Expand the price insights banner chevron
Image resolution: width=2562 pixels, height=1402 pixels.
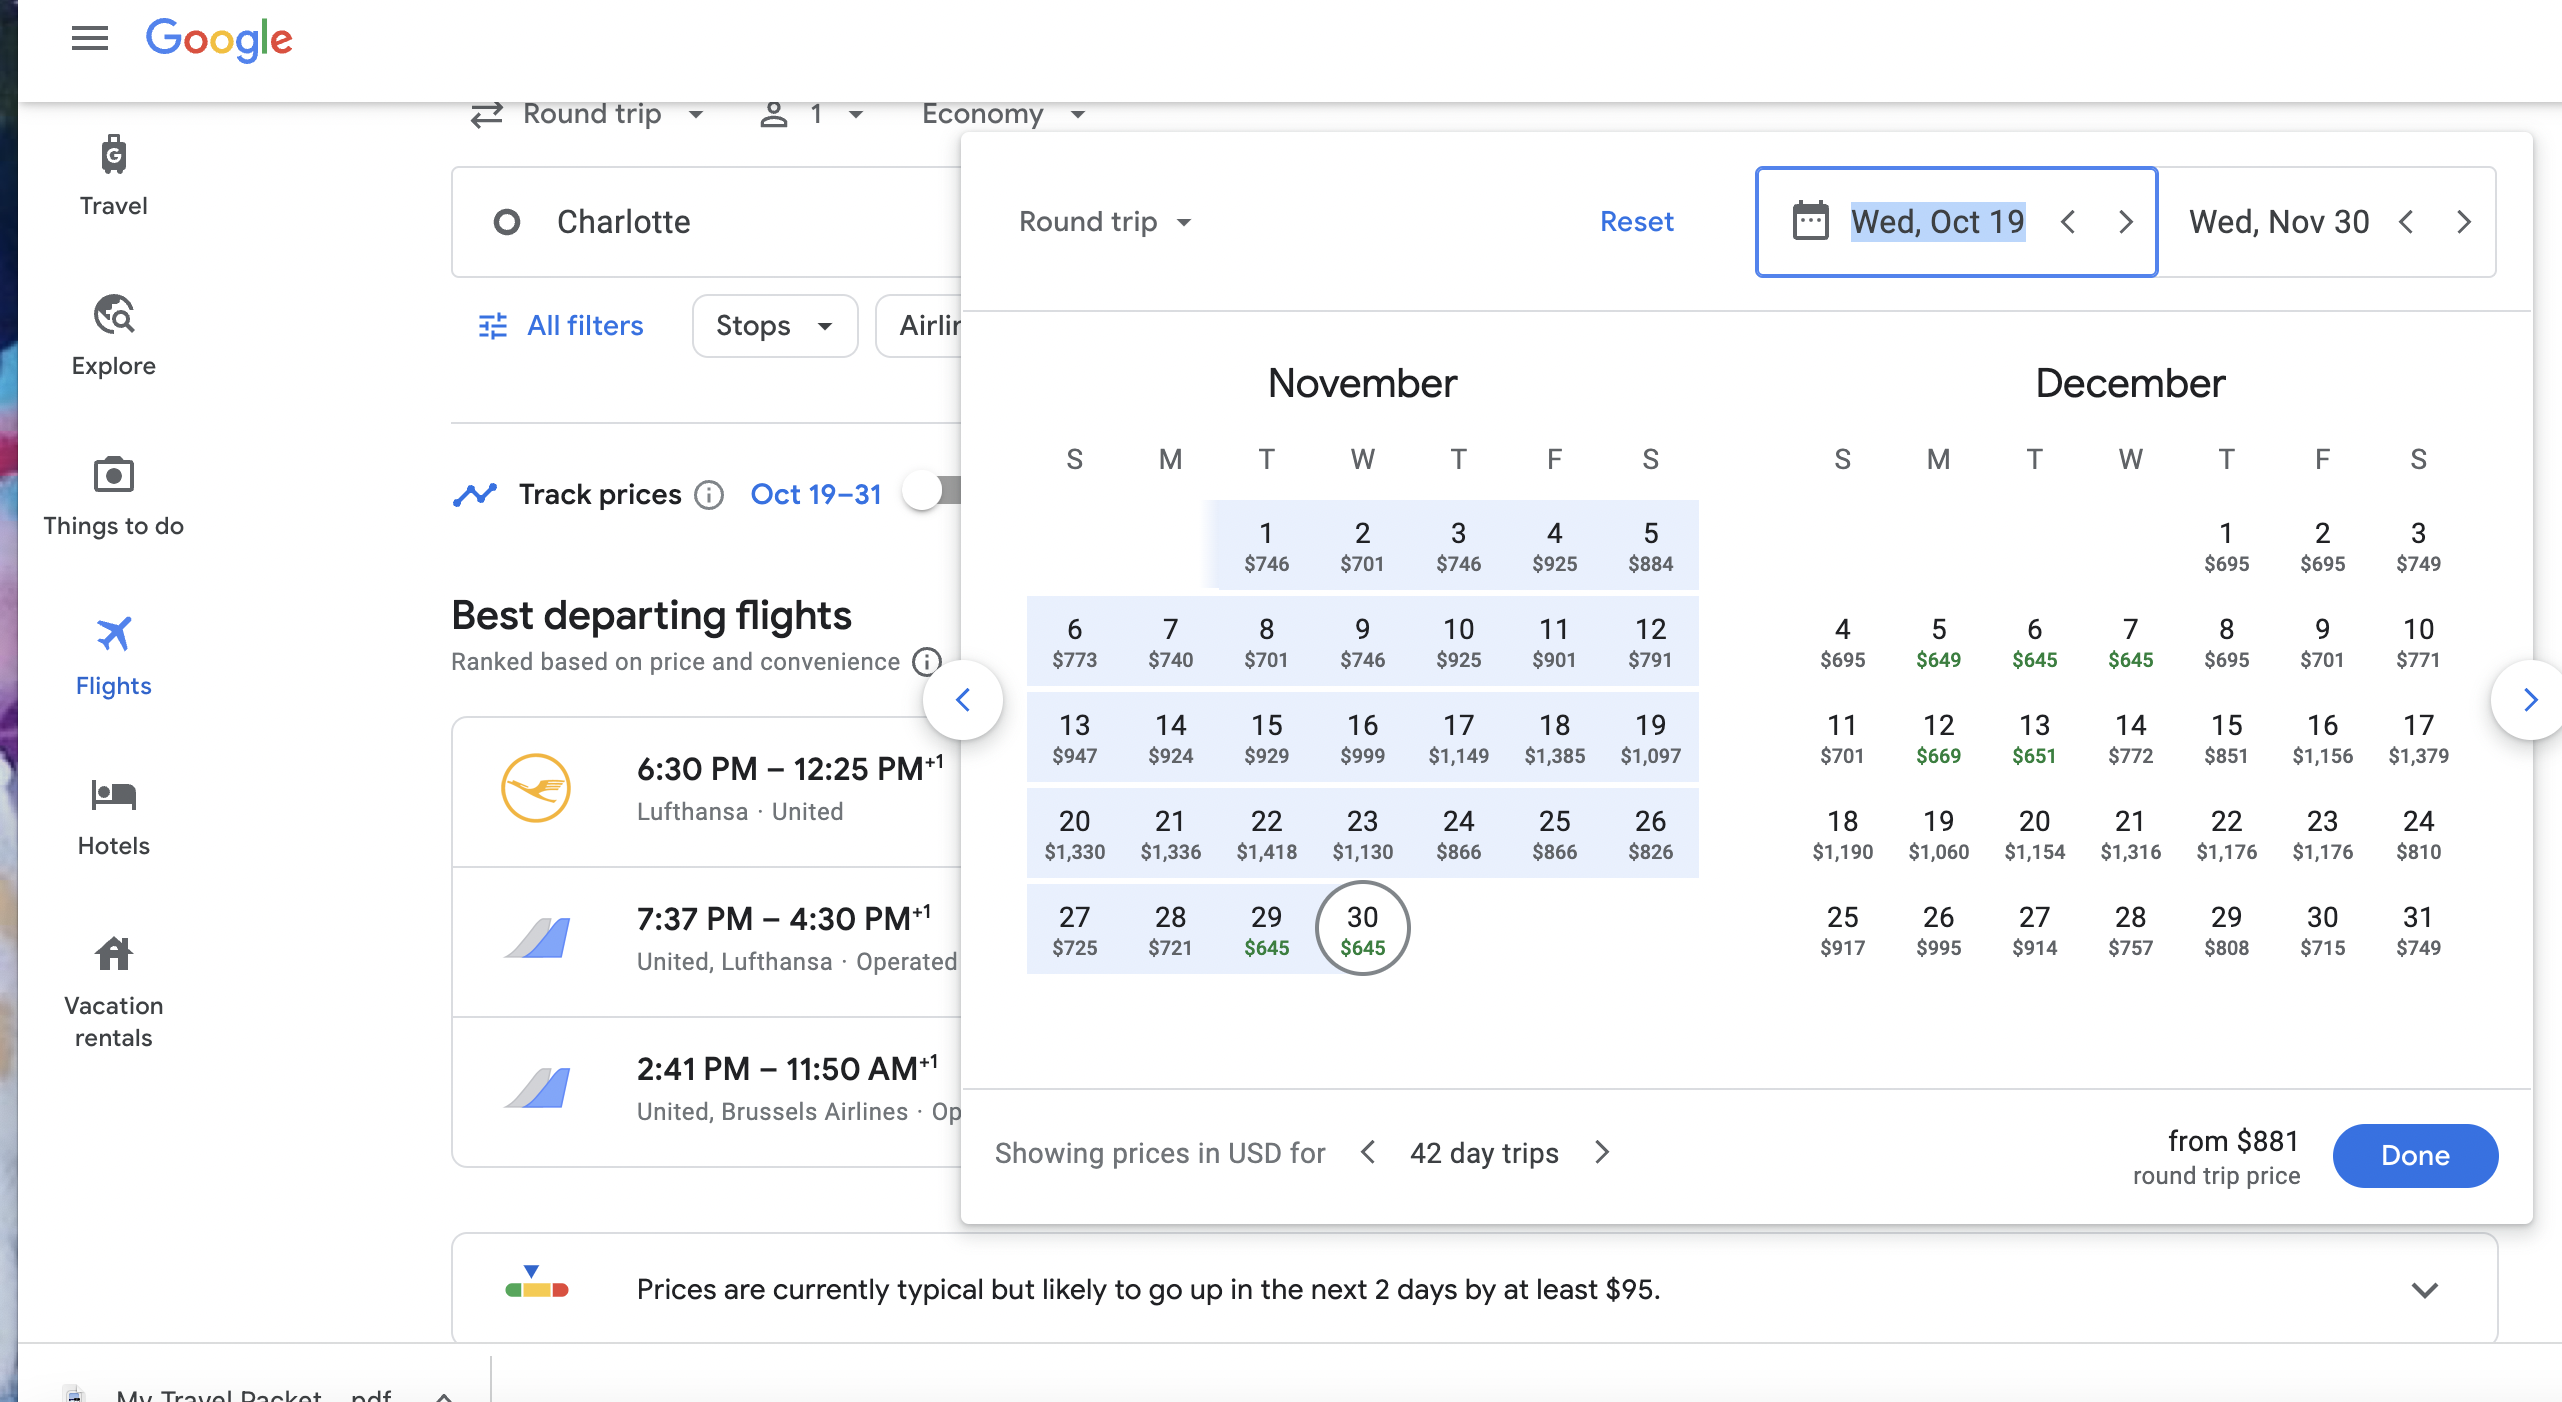coord(2424,1290)
